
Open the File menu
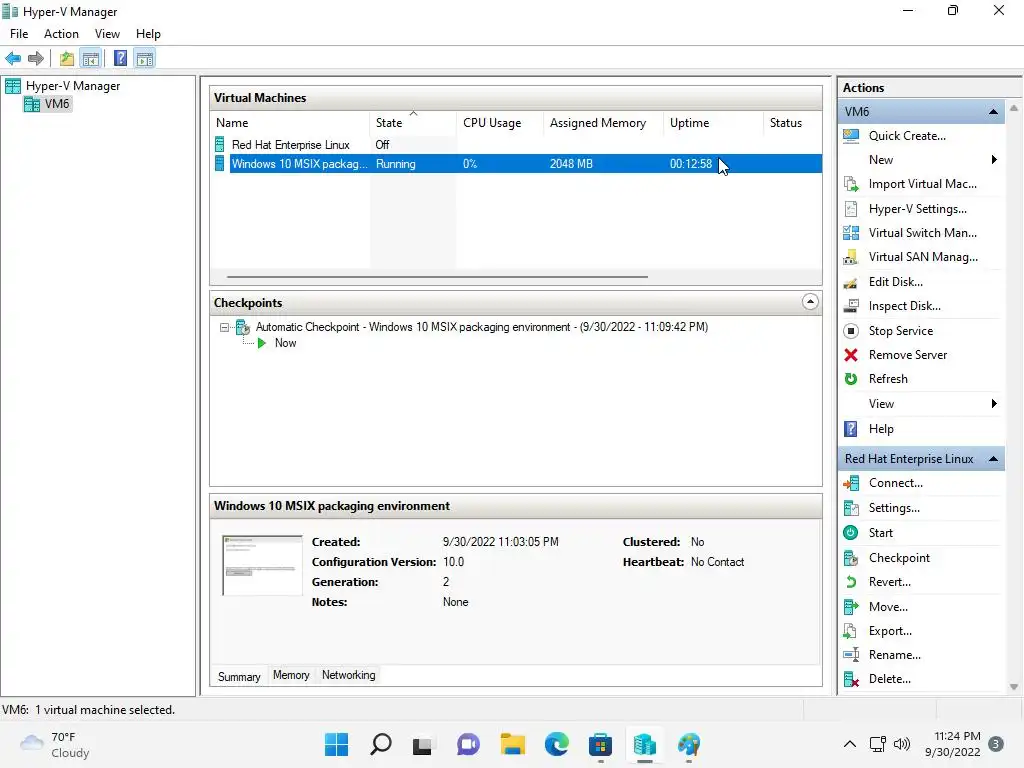(x=19, y=34)
